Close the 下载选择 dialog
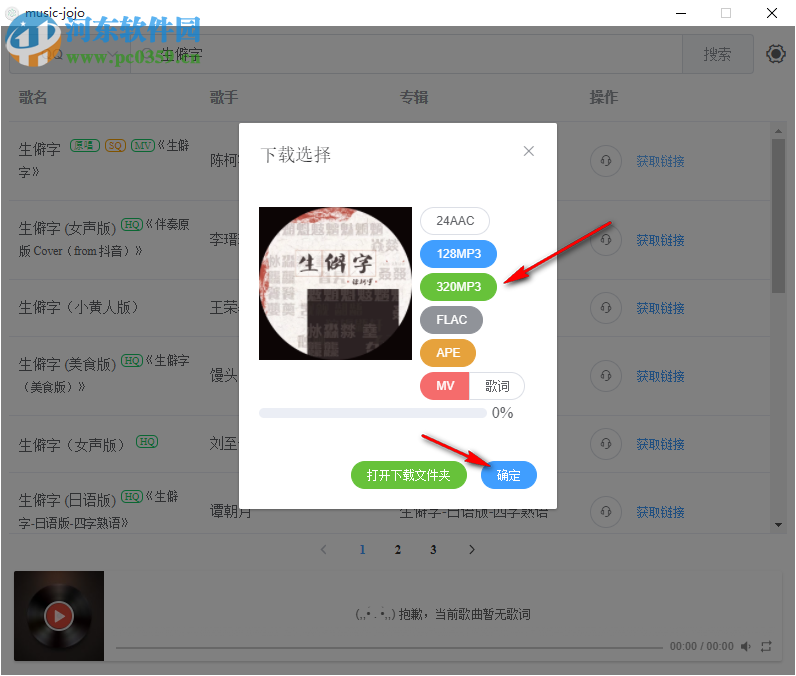The image size is (796, 676). coord(528,151)
